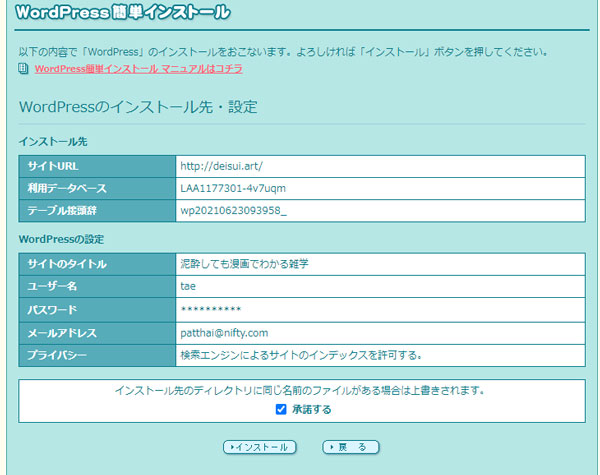Click the インストール button
This screenshot has height=475, width=600.
tap(260, 447)
